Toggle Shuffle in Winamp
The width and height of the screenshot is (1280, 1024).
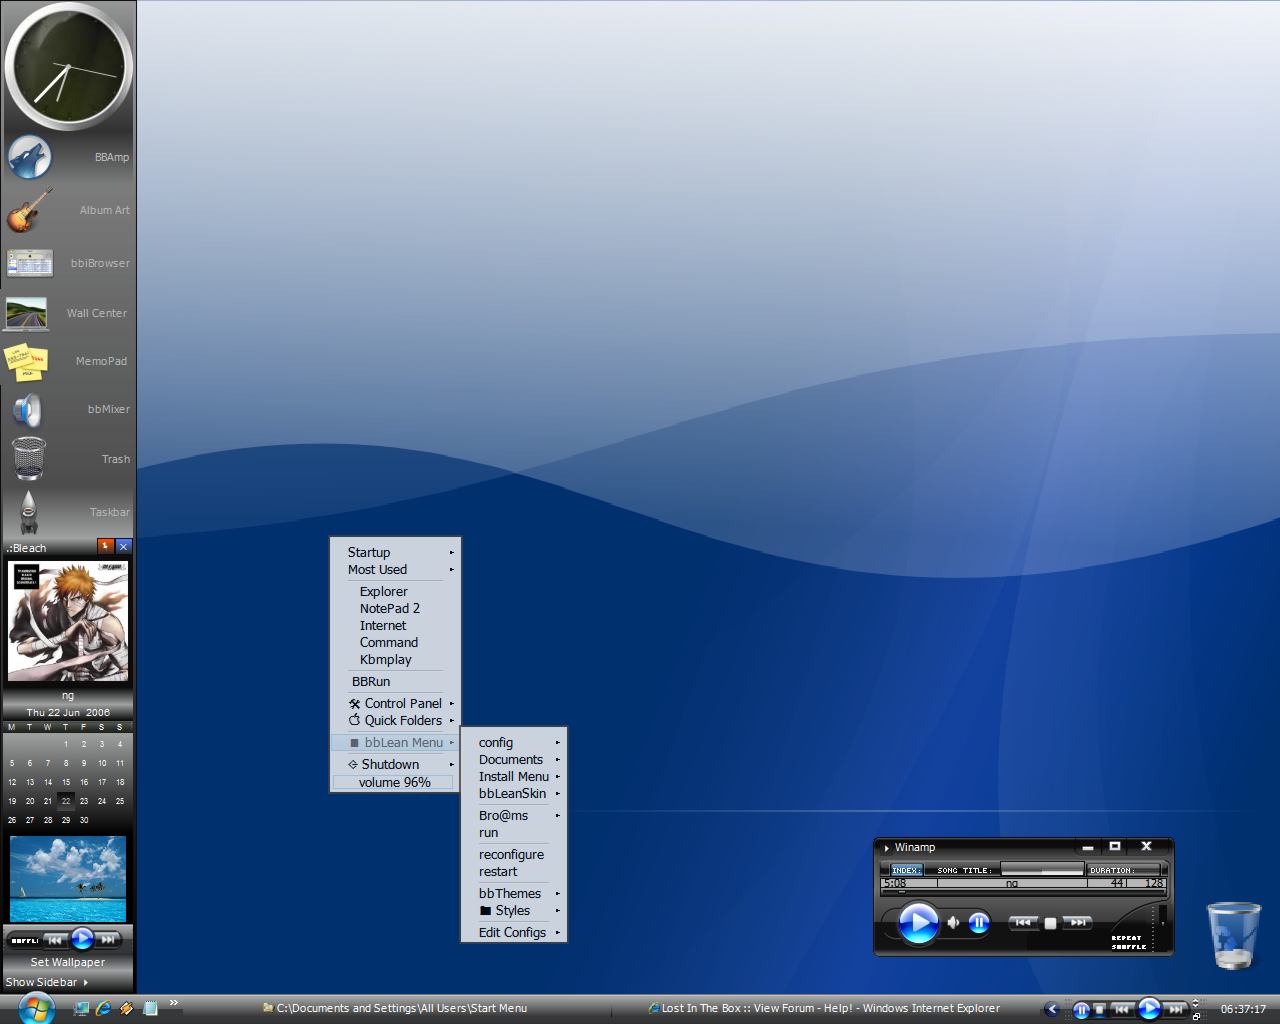[x=1128, y=947]
